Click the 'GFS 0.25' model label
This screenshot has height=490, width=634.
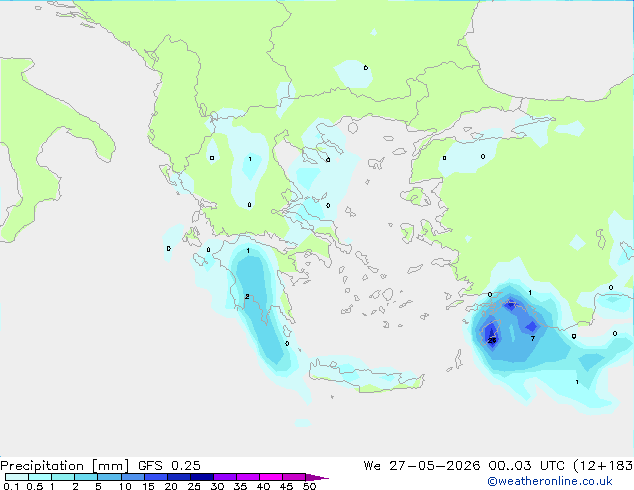[169, 466]
